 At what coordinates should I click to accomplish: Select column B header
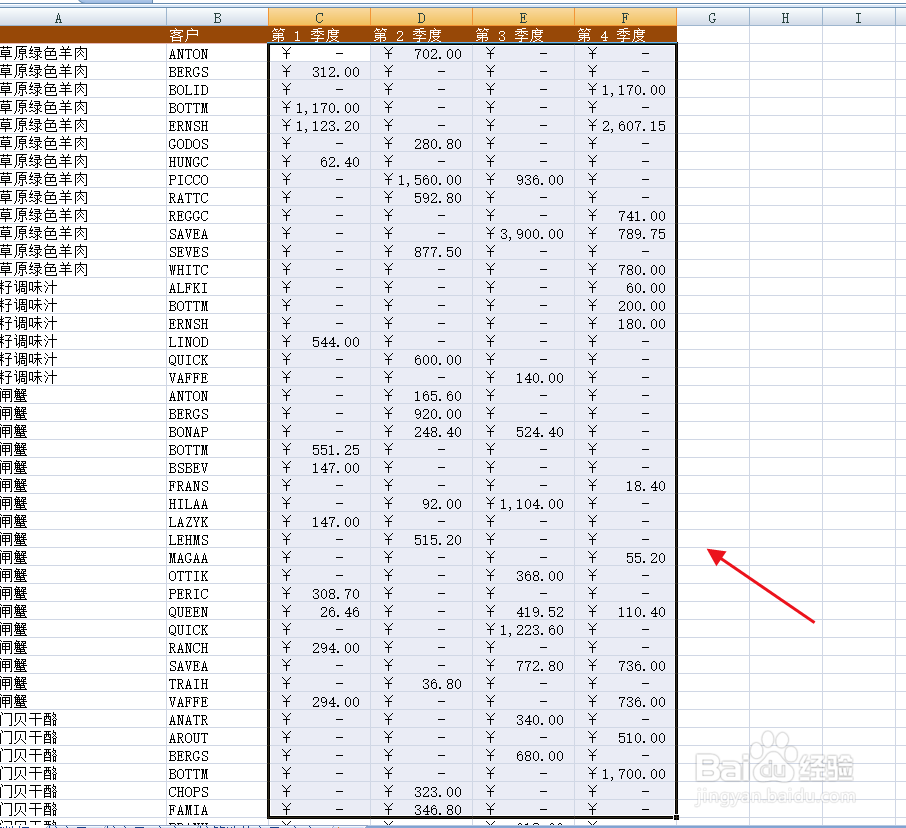(x=217, y=17)
